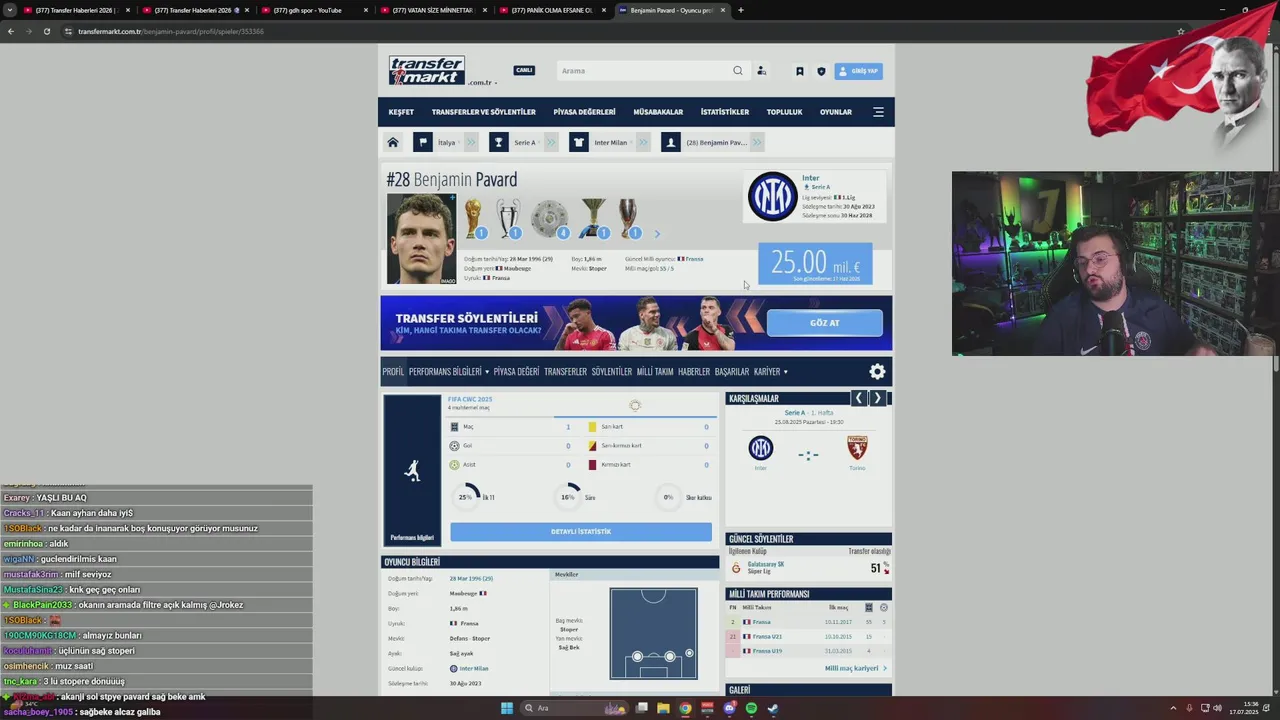Viewport: 1280px width, 720px height.
Task: Open a new browser tab
Action: click(x=740, y=10)
